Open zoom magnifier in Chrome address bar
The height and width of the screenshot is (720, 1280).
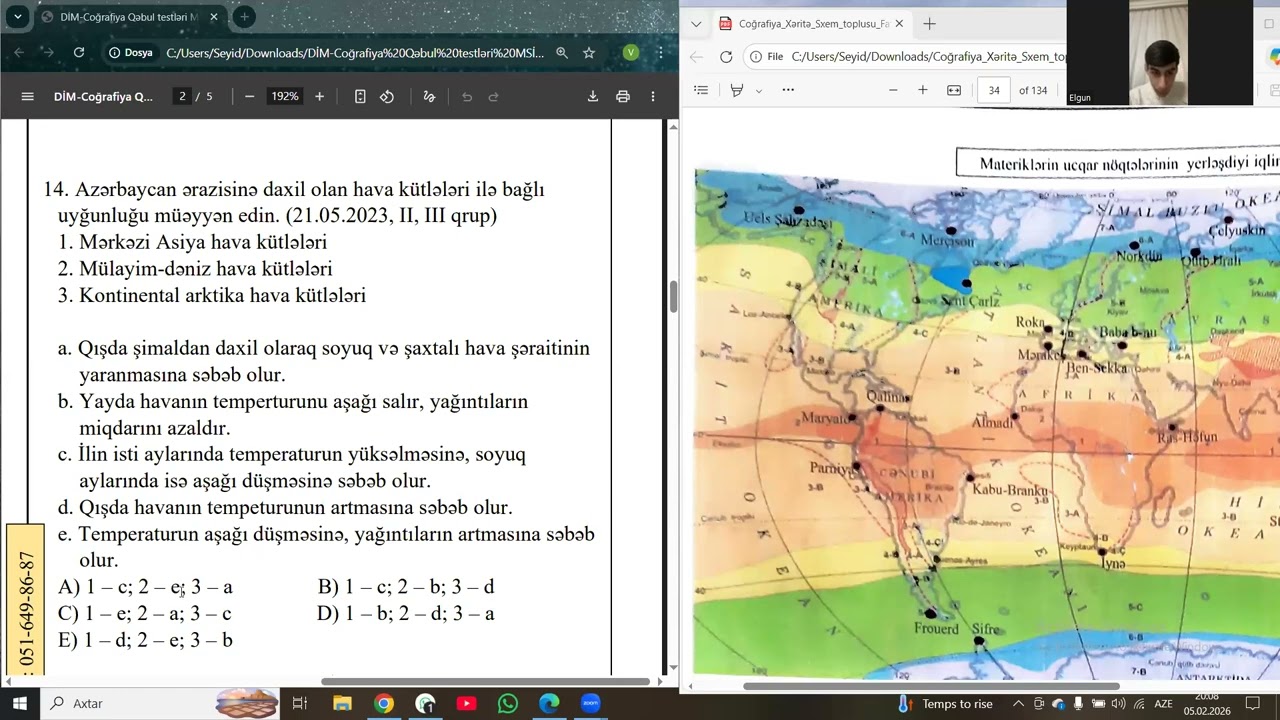click(562, 53)
